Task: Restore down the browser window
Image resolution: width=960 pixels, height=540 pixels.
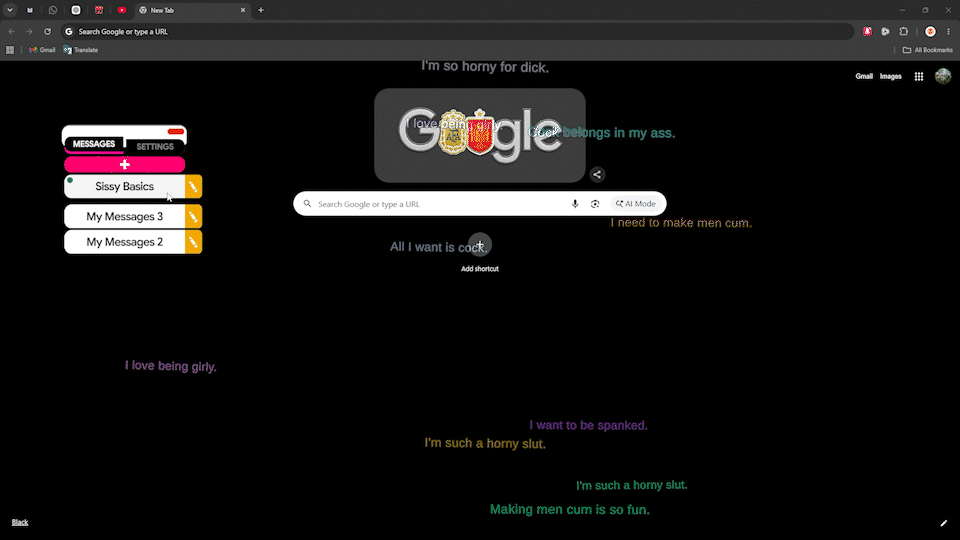Action: coord(925,10)
